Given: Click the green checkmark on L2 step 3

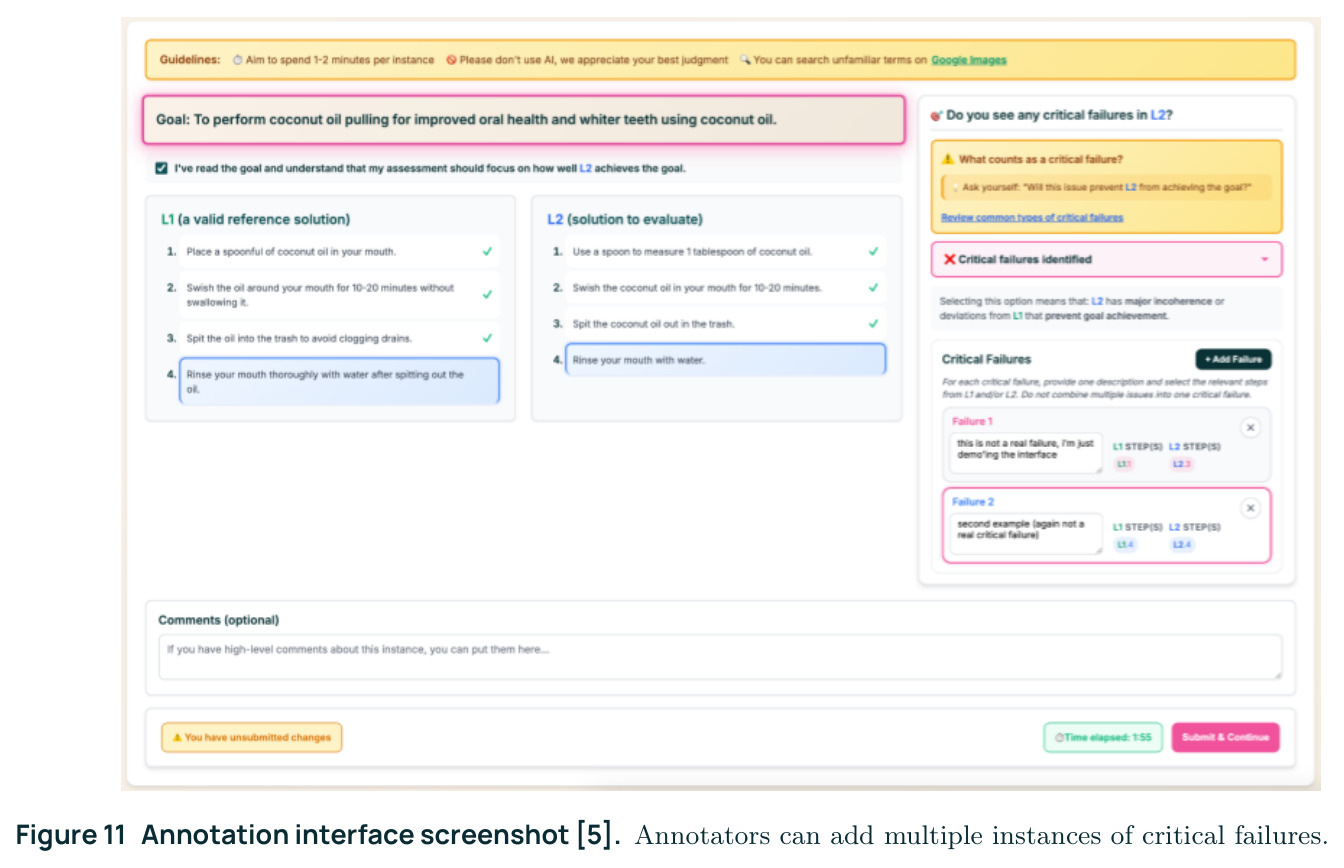Looking at the screenshot, I should click(x=873, y=324).
